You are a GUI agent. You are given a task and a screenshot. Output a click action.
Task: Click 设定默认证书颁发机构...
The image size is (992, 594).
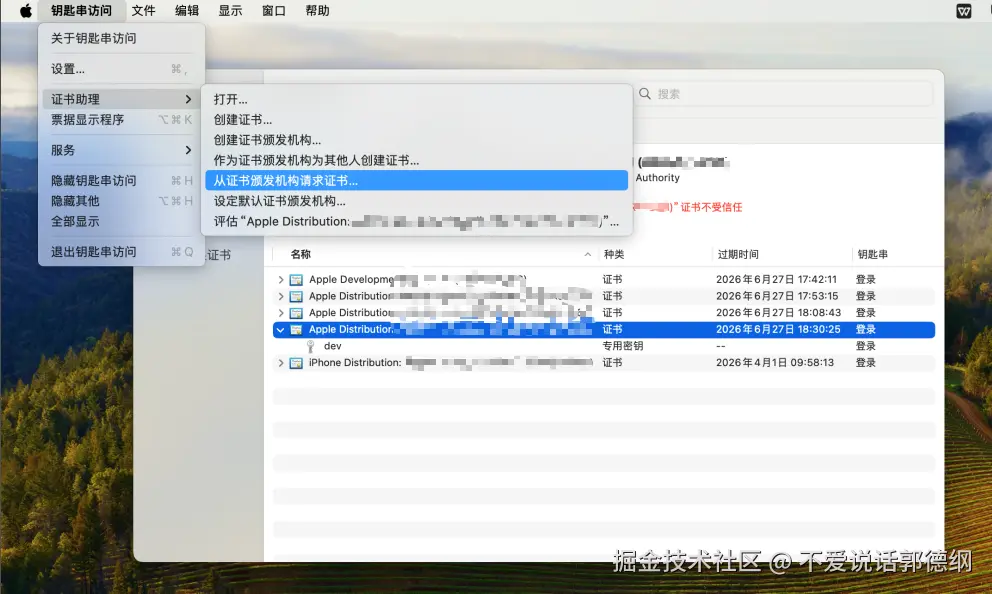(x=416, y=201)
